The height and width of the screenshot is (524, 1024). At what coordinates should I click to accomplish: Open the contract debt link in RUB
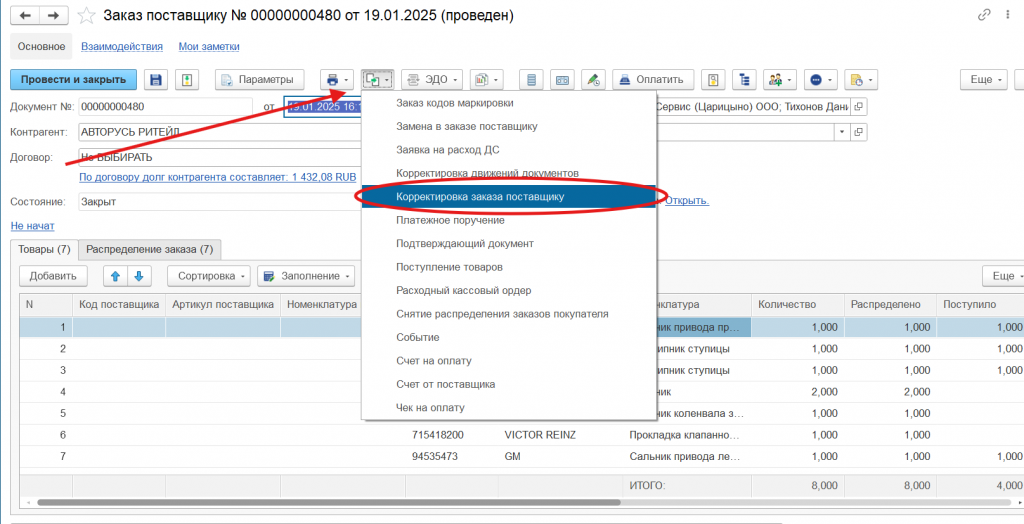(217, 177)
